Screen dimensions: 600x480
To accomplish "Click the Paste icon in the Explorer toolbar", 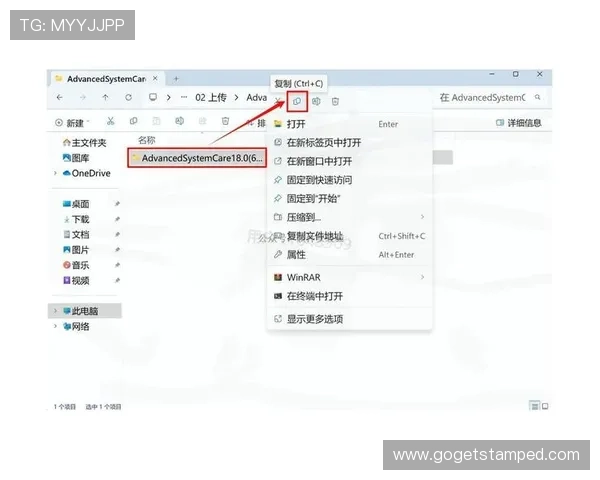I will tap(156, 121).
